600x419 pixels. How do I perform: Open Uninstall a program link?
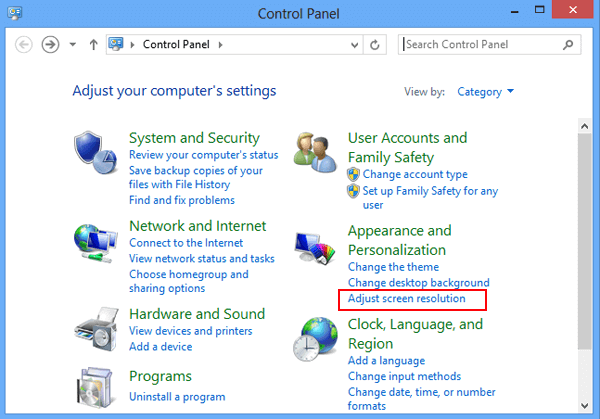[176, 397]
